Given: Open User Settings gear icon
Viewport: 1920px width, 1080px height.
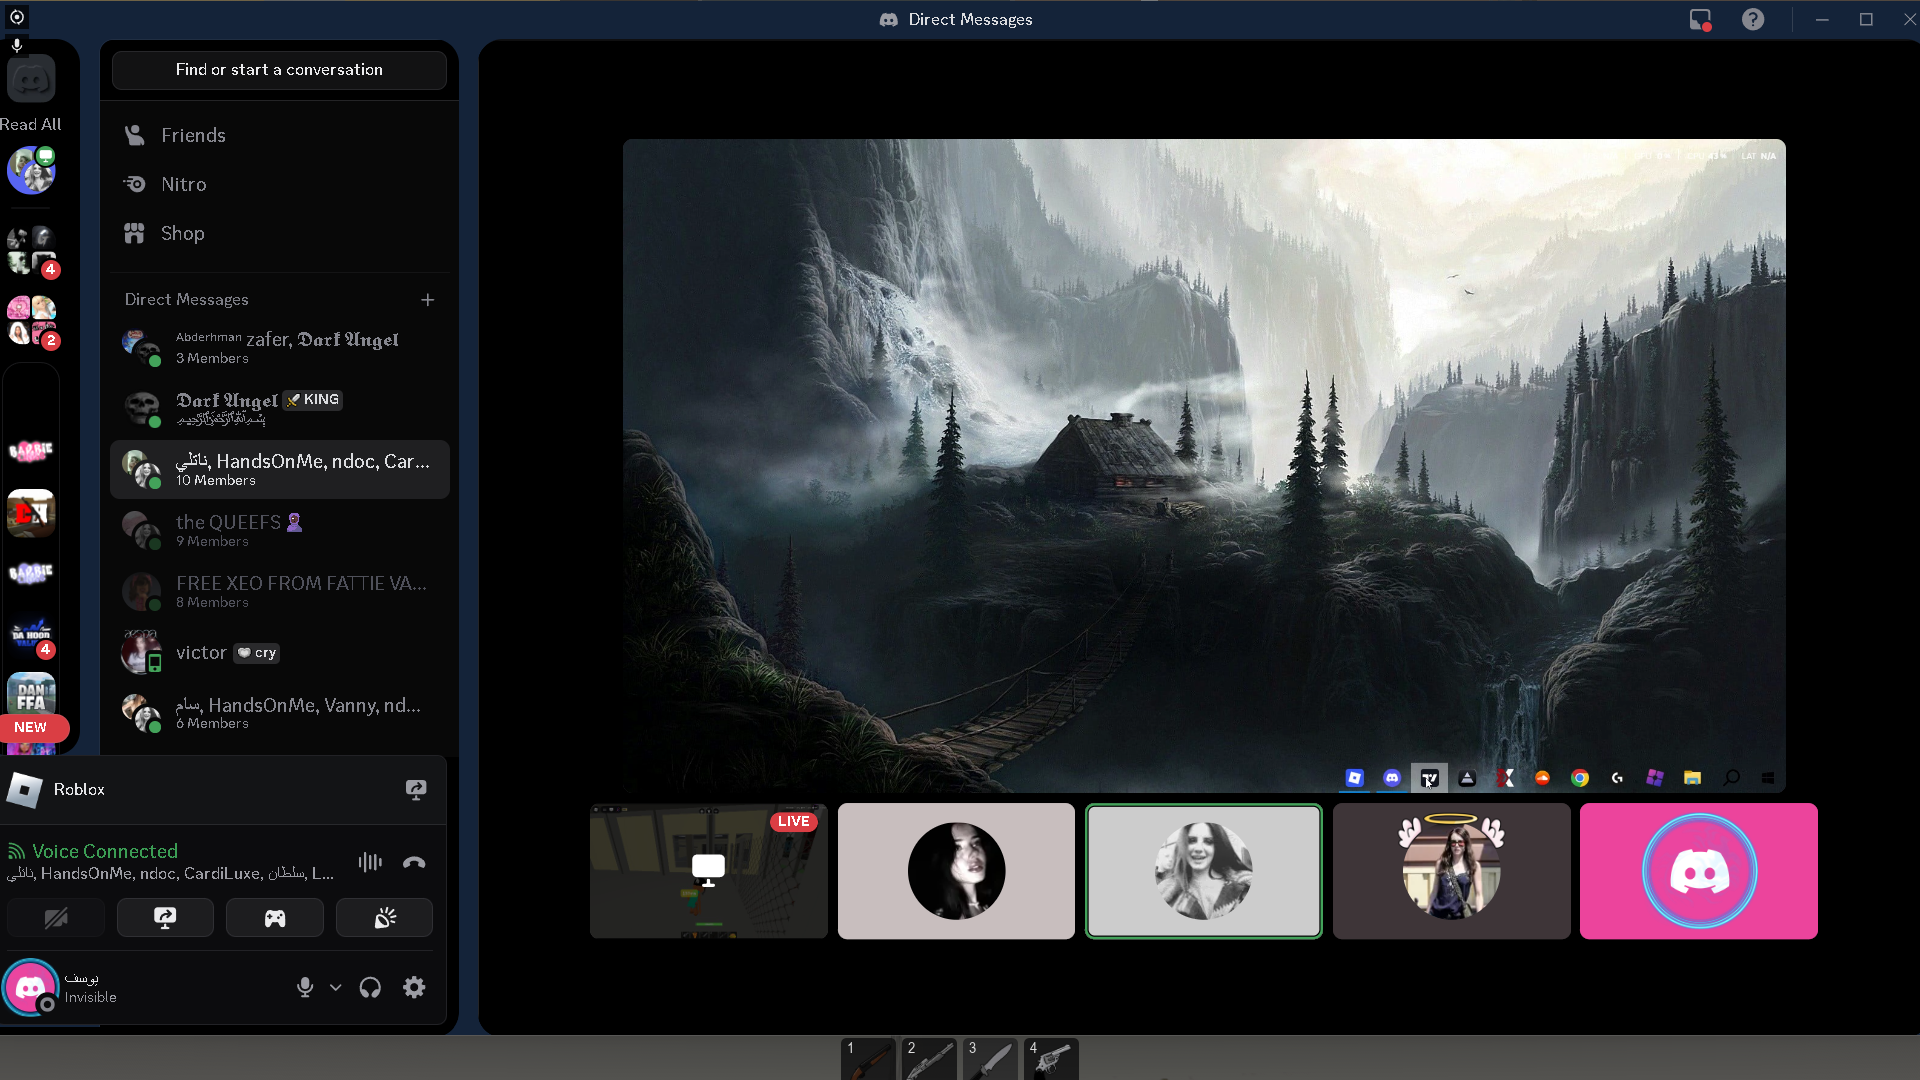Looking at the screenshot, I should 414,988.
